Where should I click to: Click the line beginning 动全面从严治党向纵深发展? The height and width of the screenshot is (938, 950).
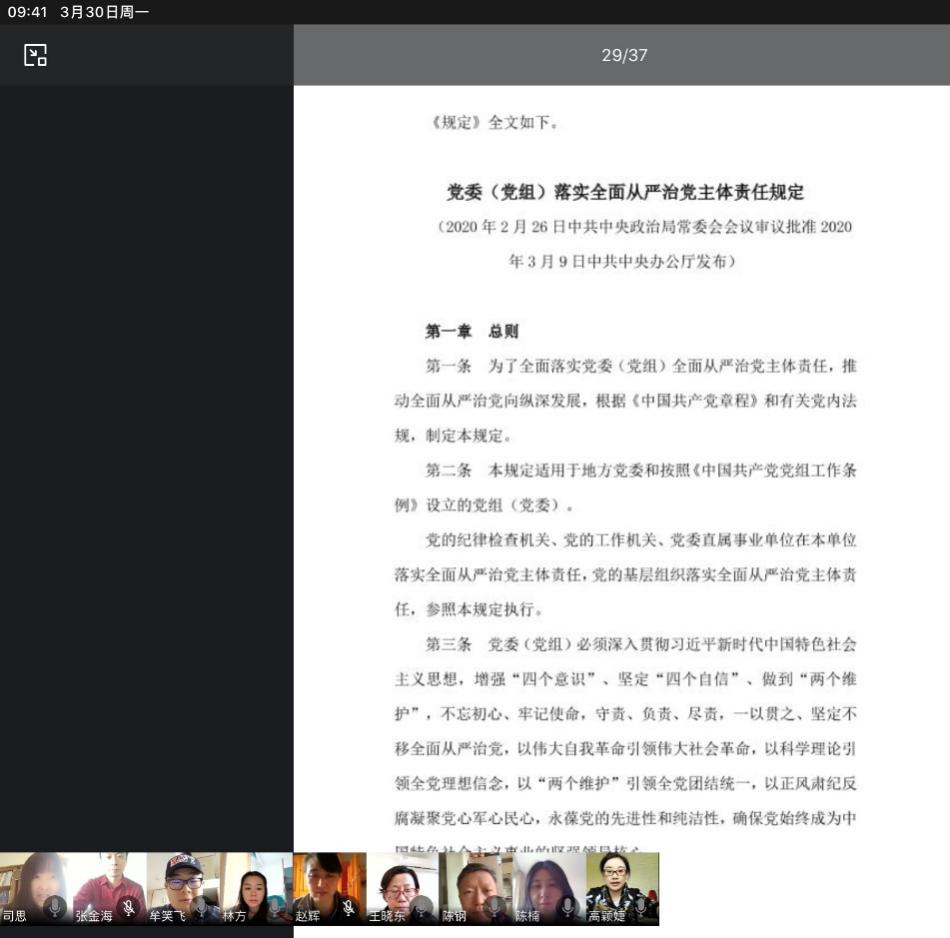[x=625, y=401]
